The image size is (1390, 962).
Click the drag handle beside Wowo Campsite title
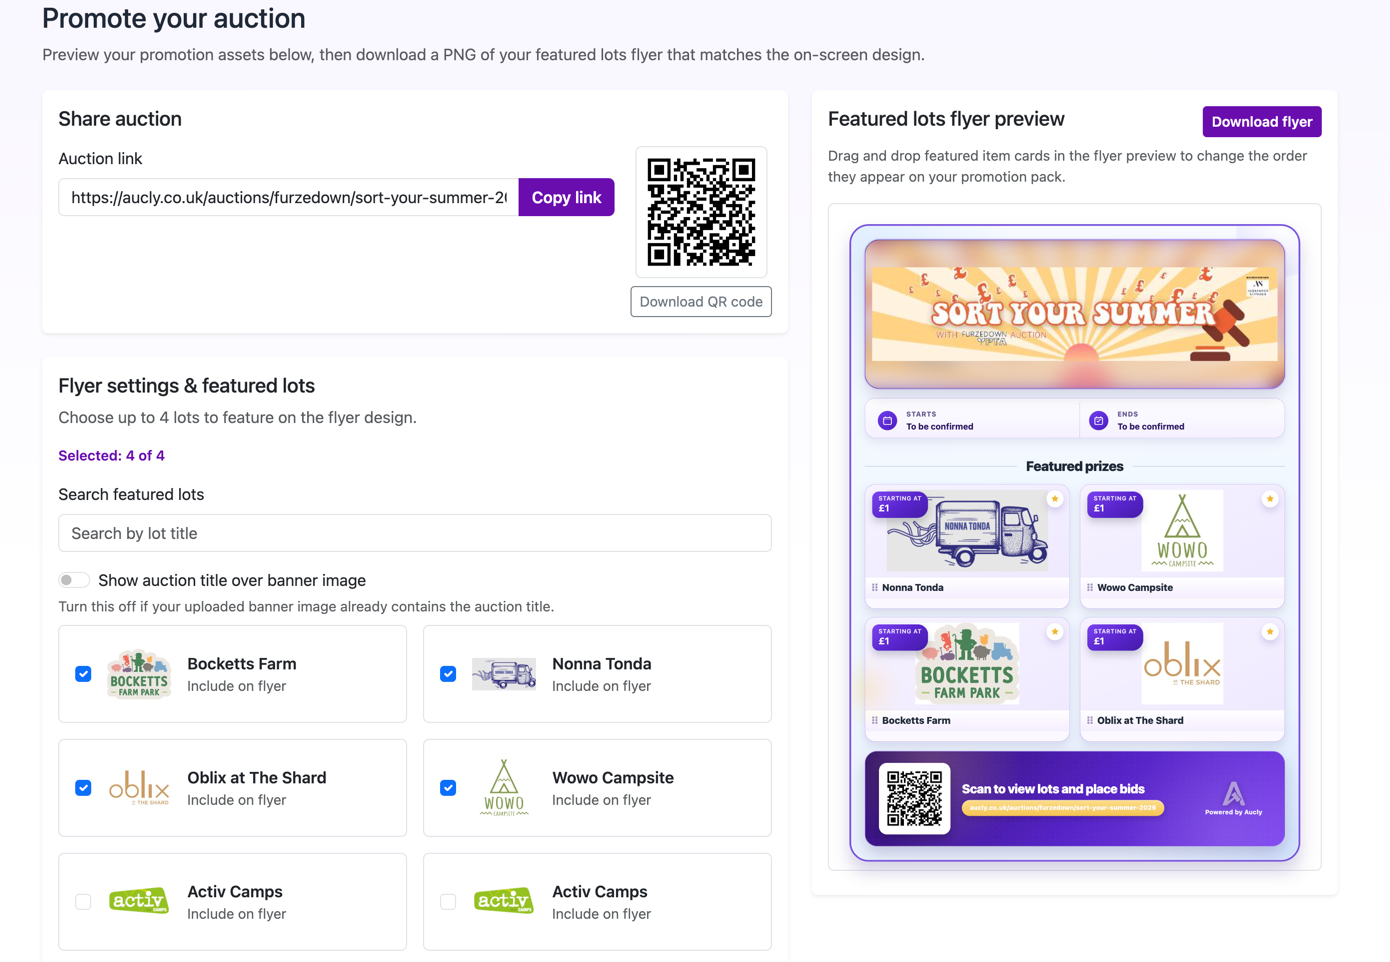(x=1090, y=588)
